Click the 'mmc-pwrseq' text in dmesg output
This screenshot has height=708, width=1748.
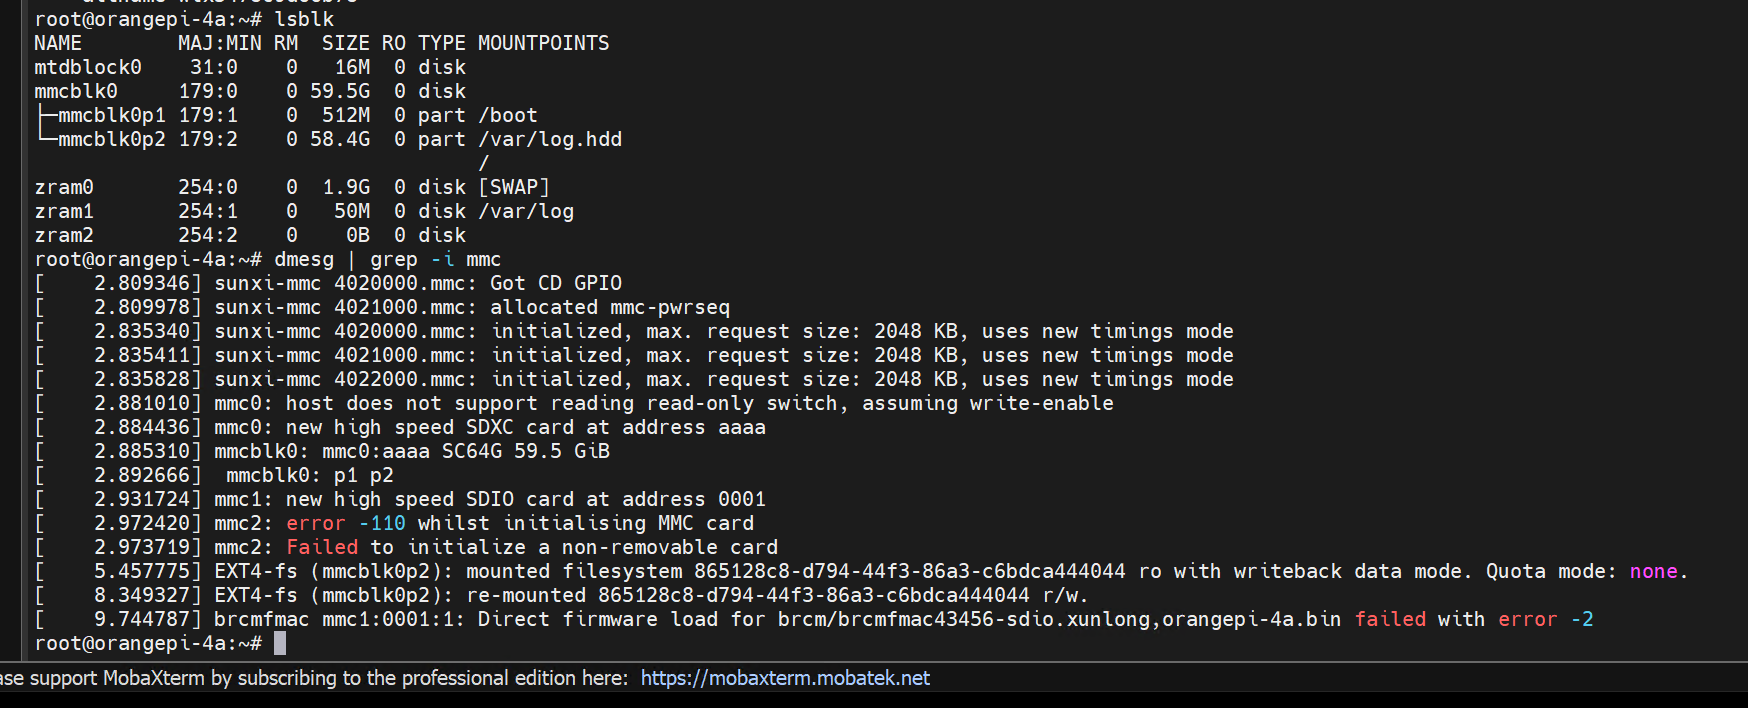[670, 307]
